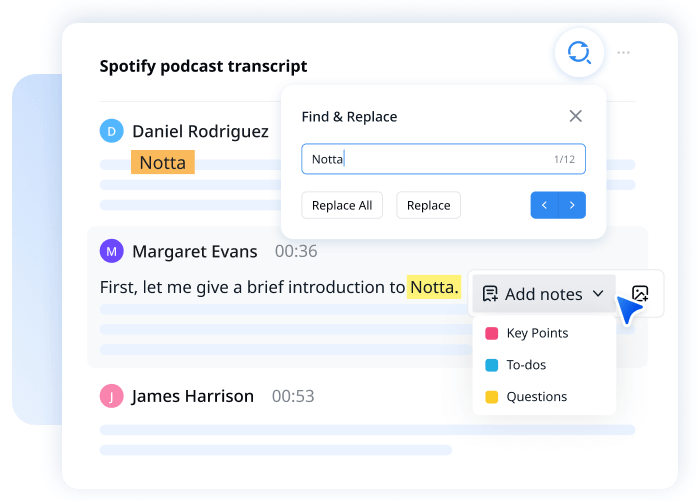Image resolution: width=700 pixels, height=500 pixels.
Task: Click the Spotify podcast transcript title
Action: (x=203, y=66)
